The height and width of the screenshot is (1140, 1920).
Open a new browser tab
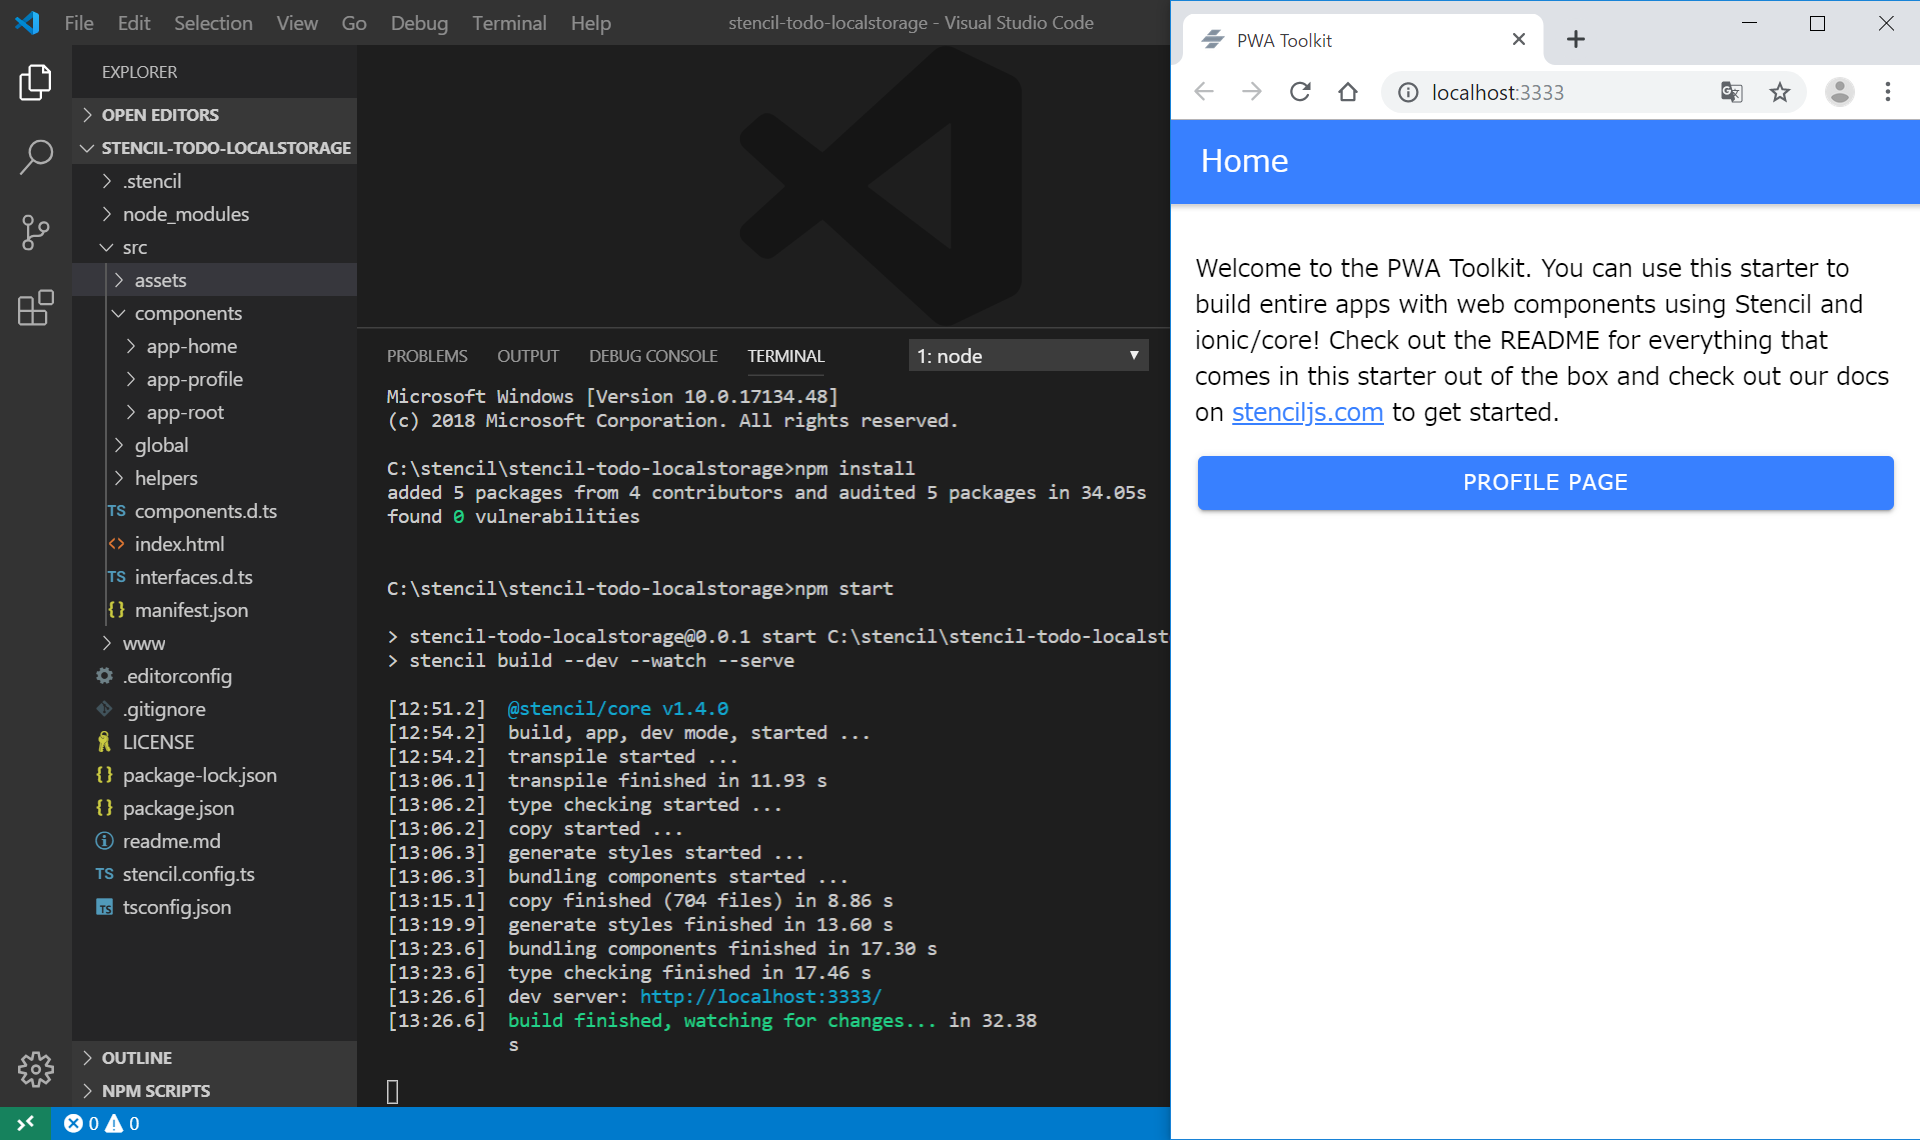pyautogui.click(x=1576, y=39)
